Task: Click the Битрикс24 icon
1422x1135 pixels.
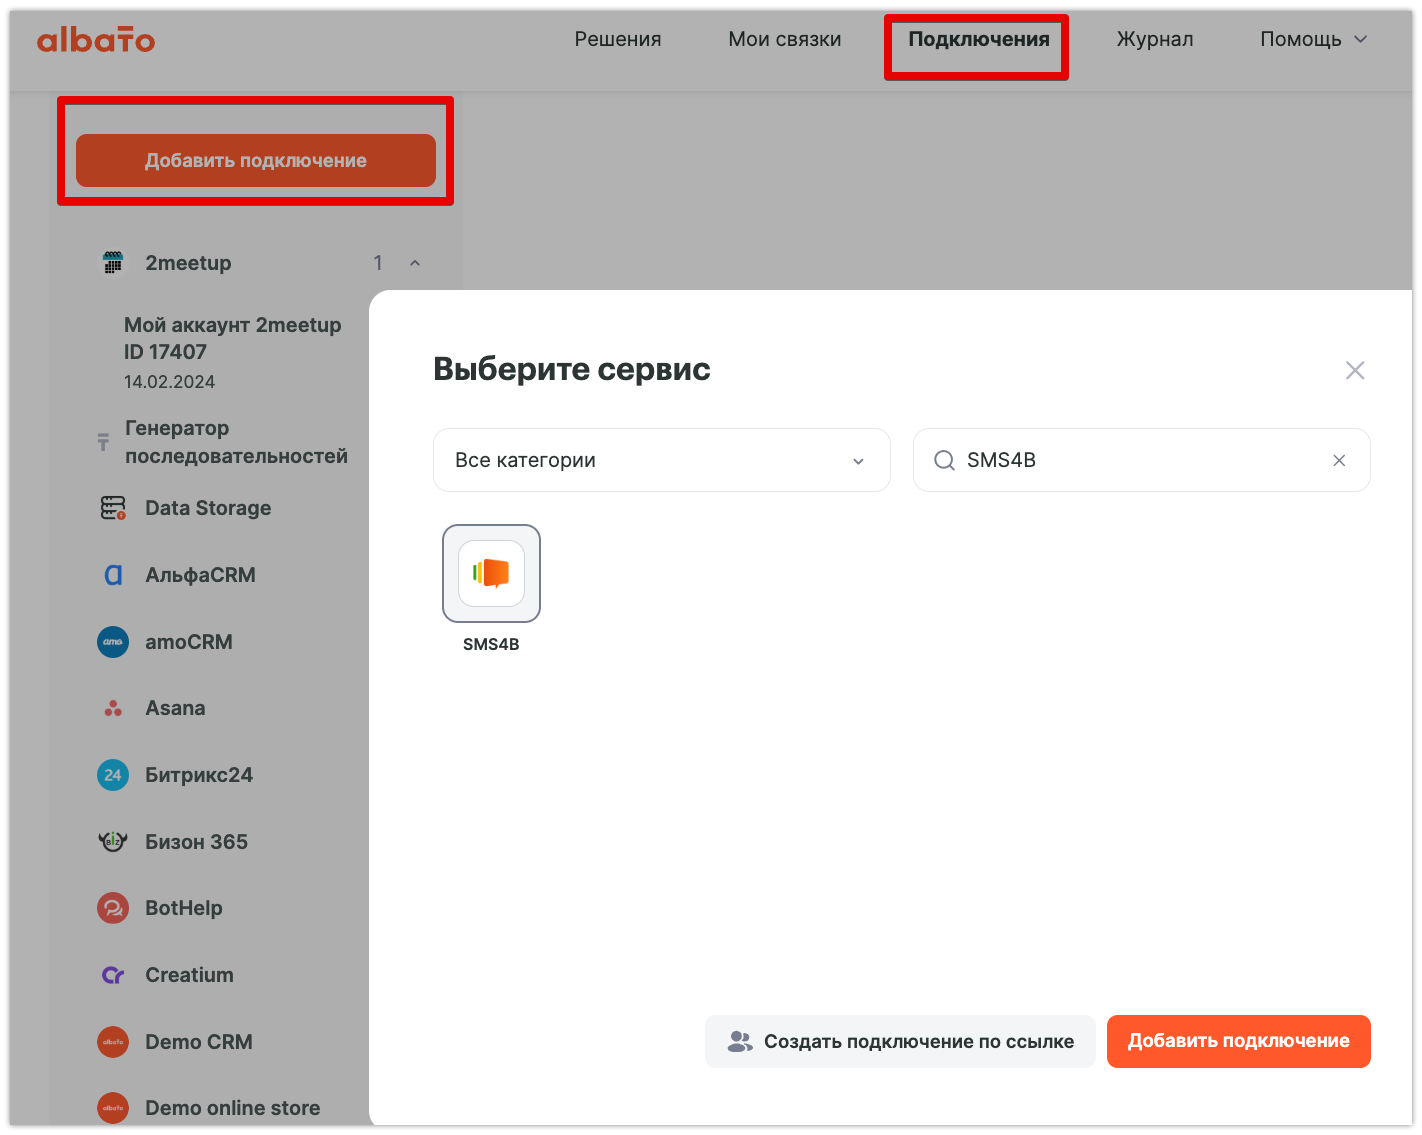Action: pos(113,775)
